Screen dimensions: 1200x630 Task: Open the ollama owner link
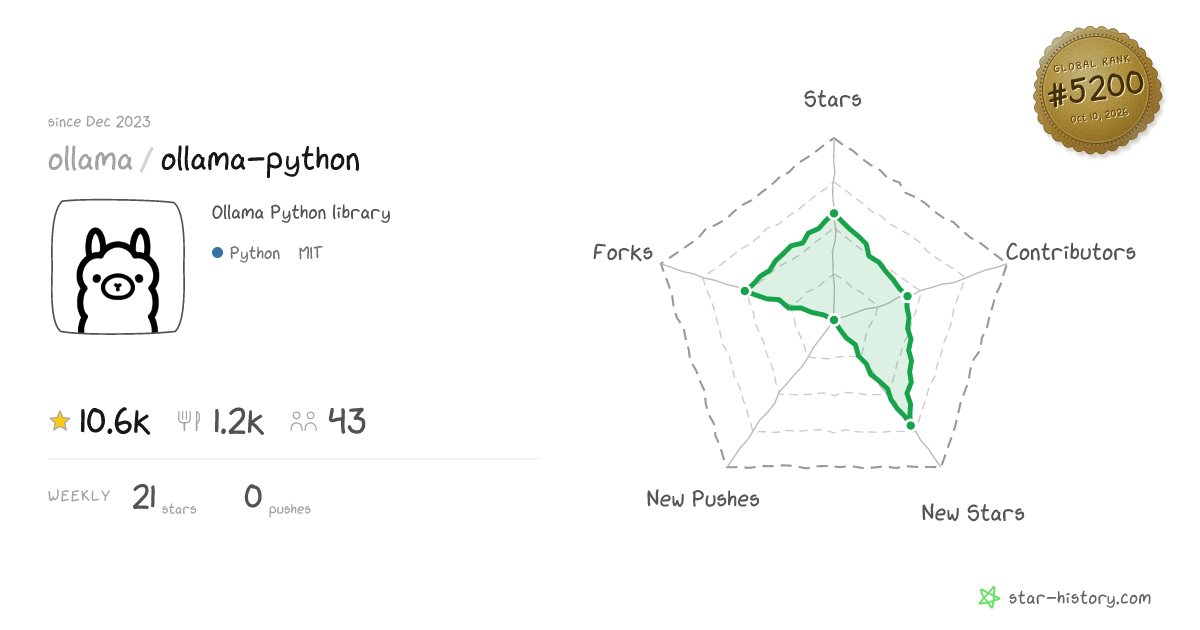[90, 160]
